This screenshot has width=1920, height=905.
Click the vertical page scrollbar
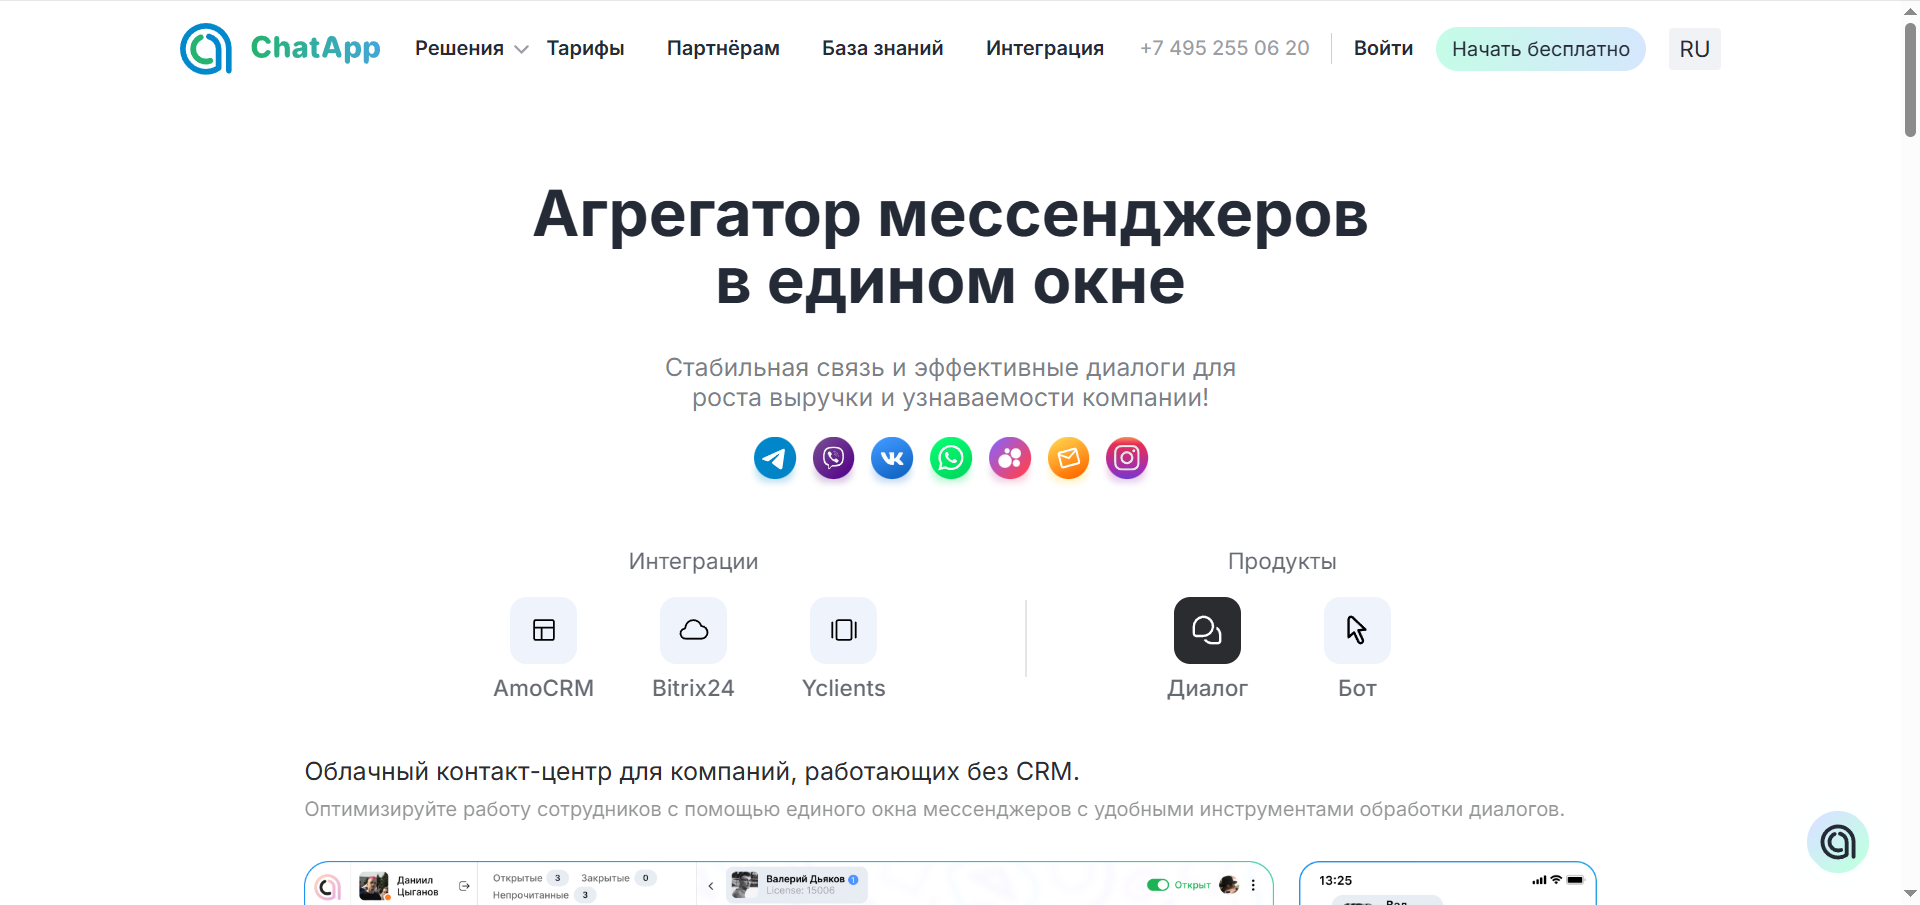(1910, 80)
